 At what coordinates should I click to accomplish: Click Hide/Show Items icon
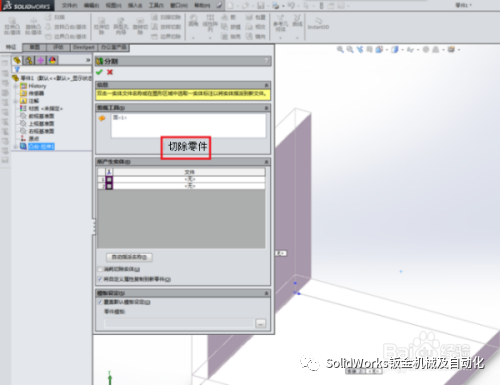(411, 50)
